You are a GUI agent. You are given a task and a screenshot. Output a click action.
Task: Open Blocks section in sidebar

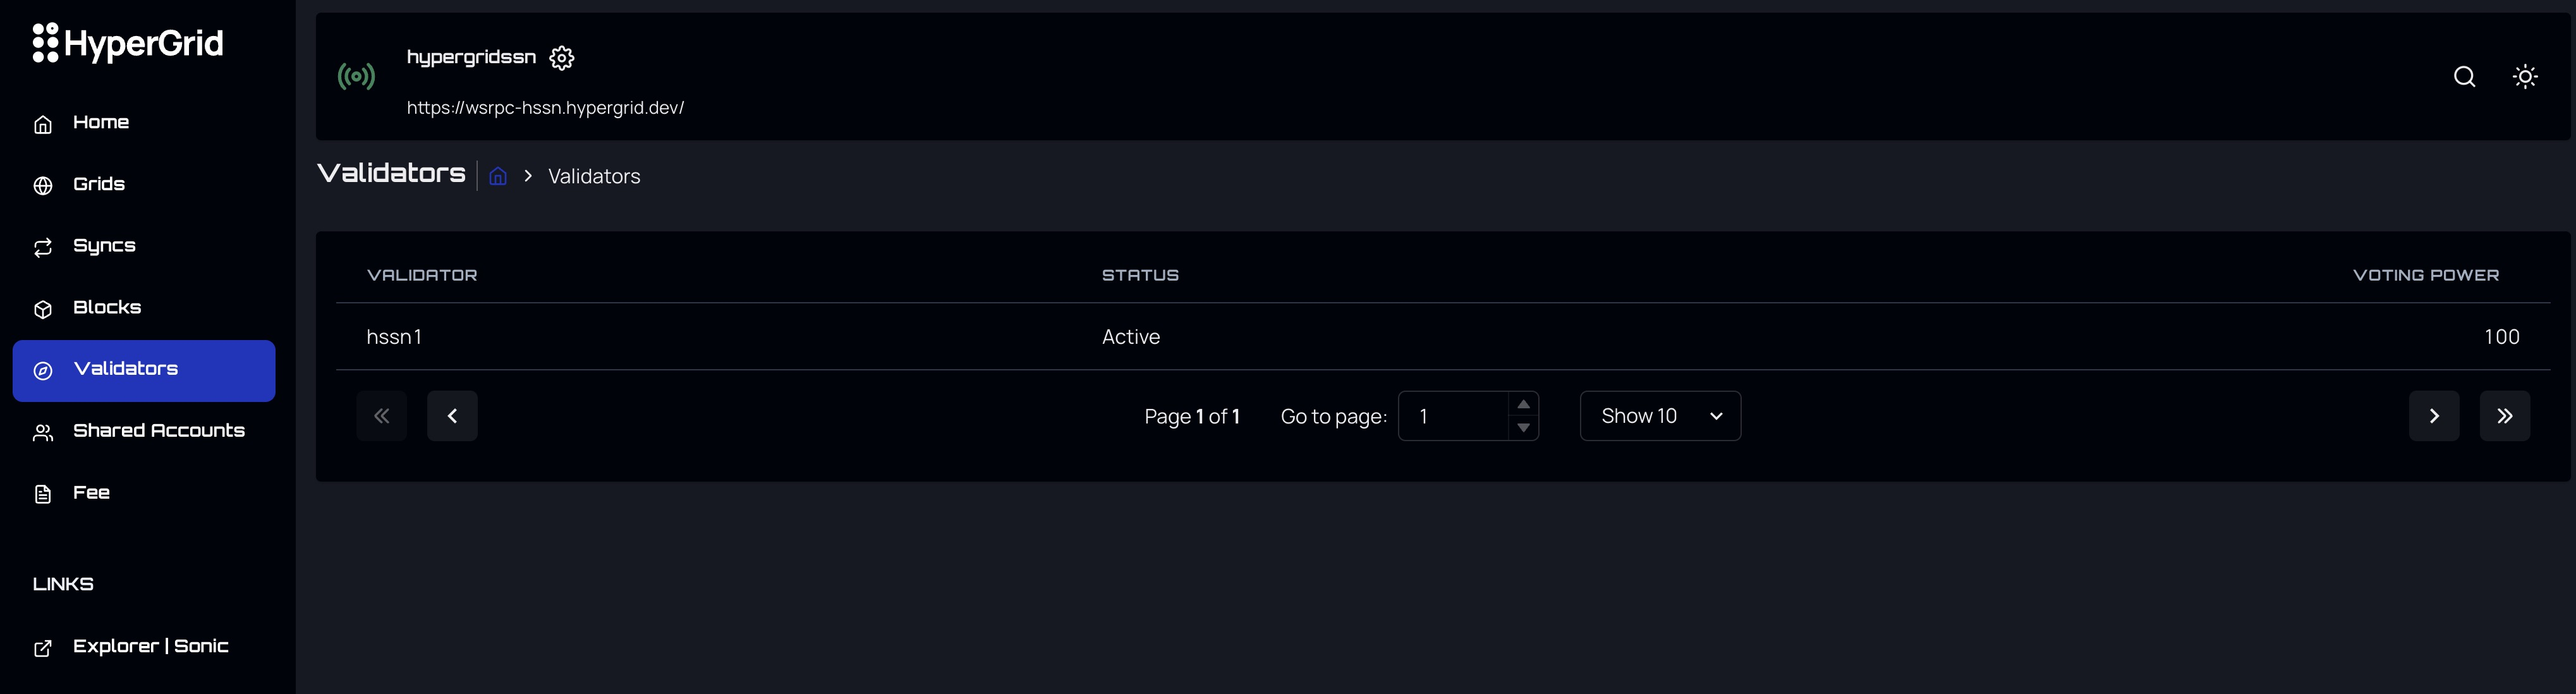106,308
